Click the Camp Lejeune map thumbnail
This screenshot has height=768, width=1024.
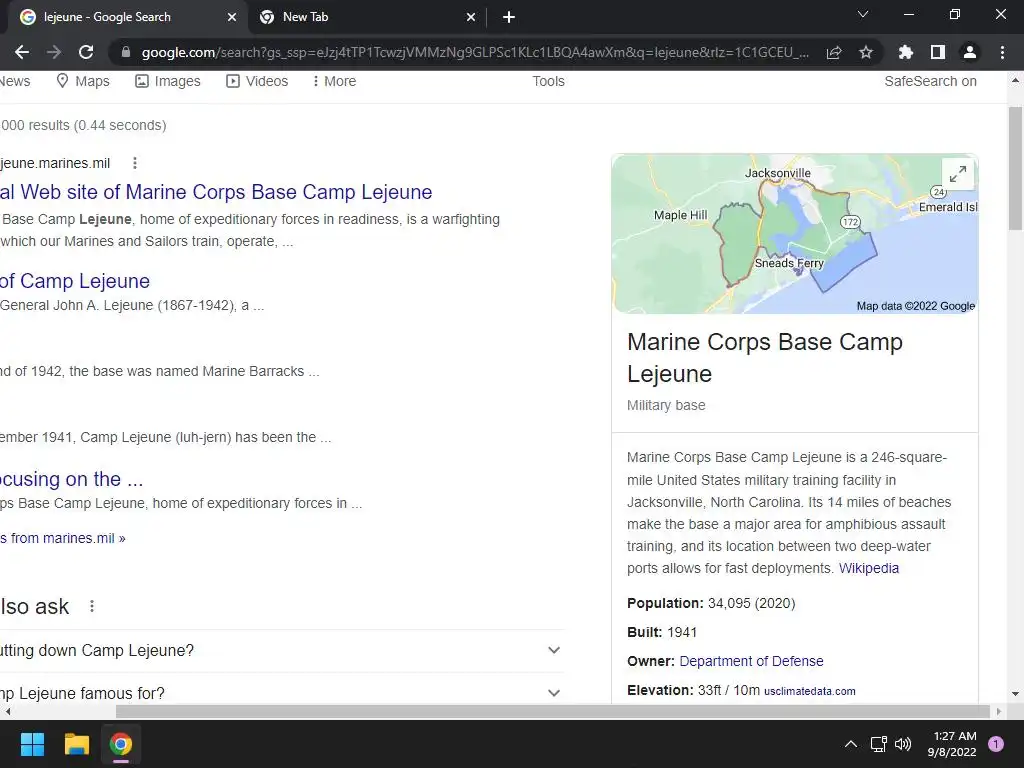tap(795, 234)
